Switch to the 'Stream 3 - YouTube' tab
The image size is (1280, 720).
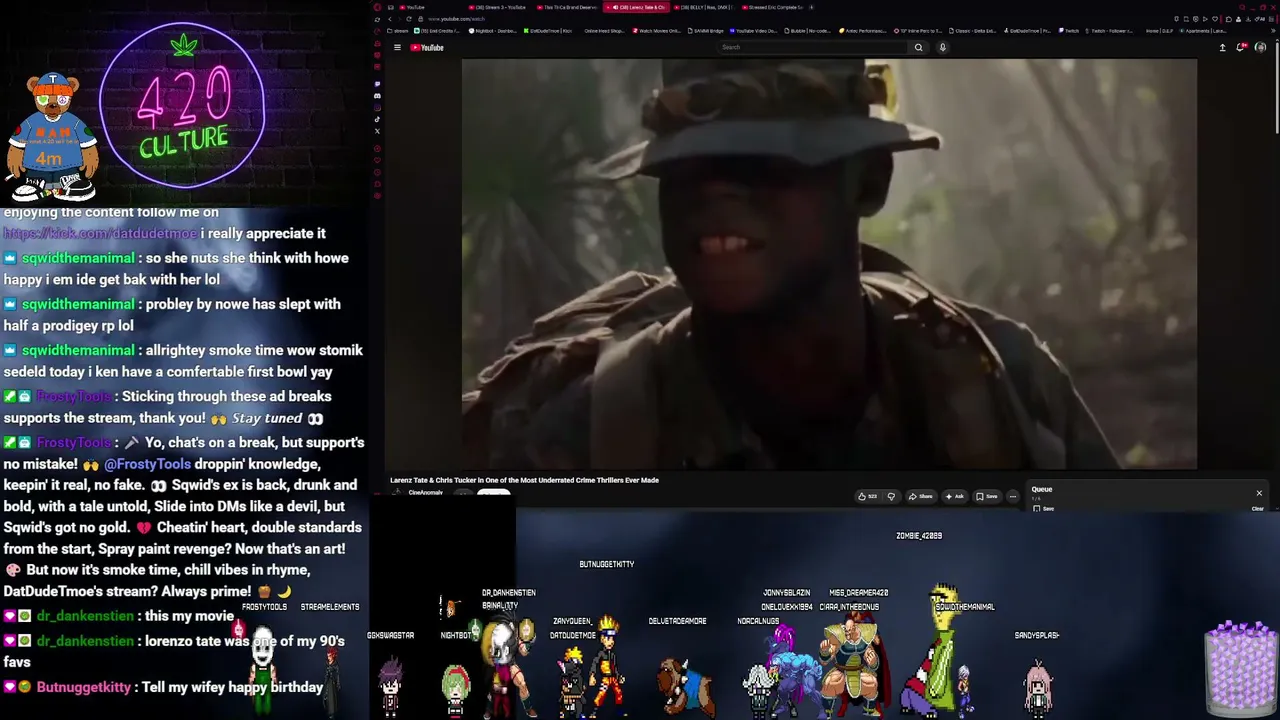tap(497, 7)
